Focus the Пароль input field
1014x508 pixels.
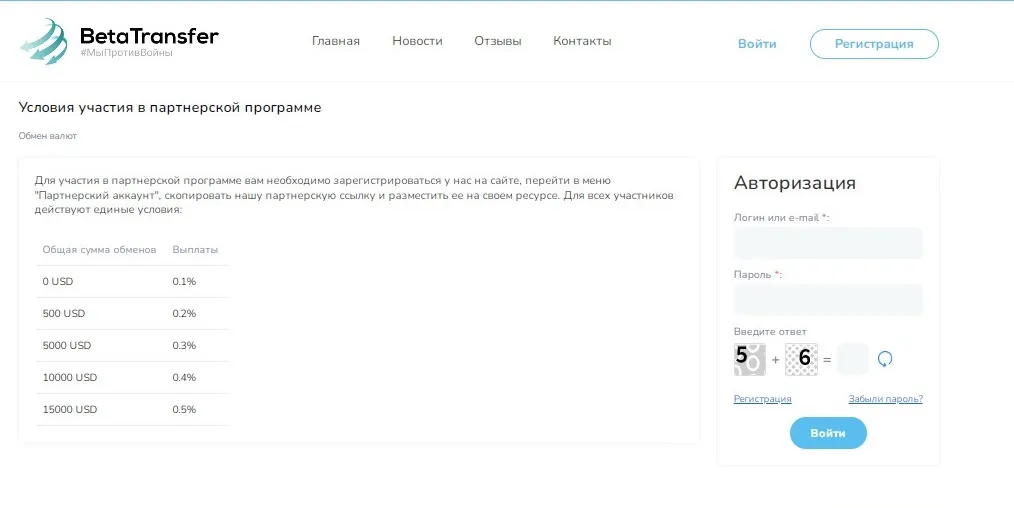828,300
